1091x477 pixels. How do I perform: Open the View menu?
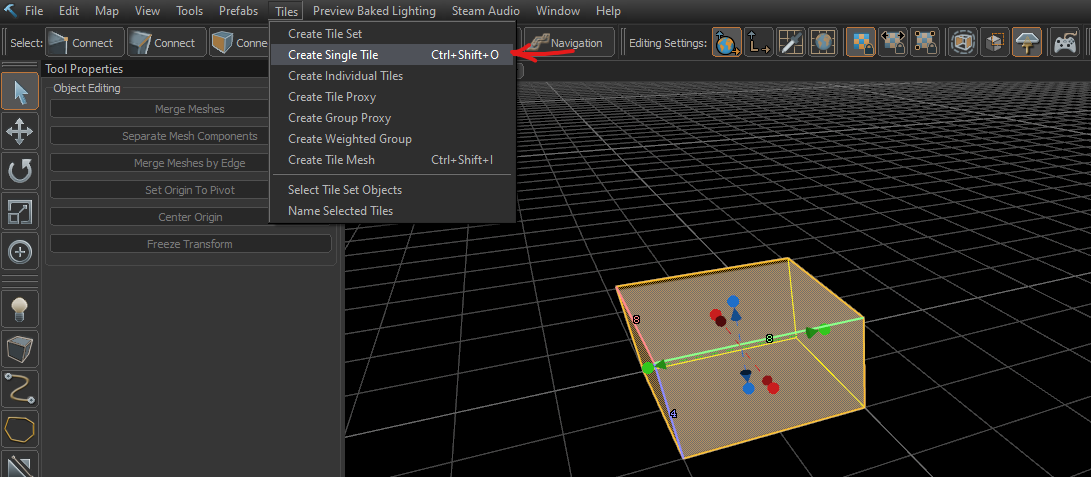coord(147,11)
